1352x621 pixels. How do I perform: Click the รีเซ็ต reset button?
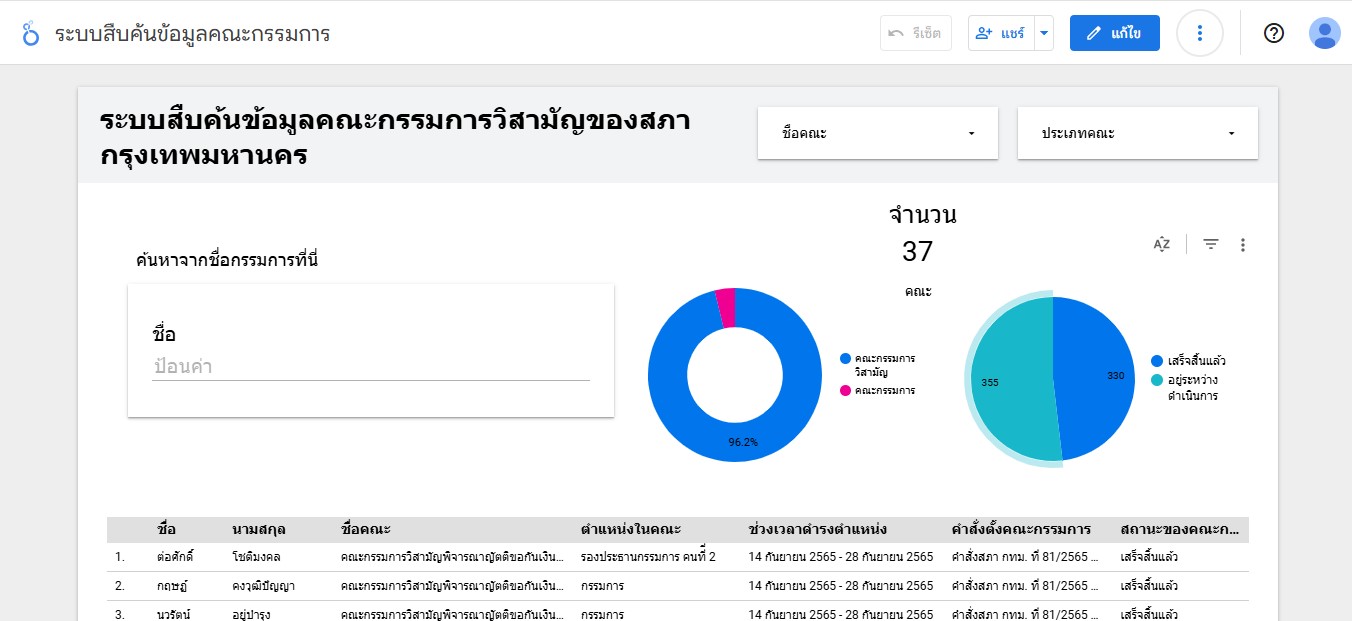pos(913,33)
